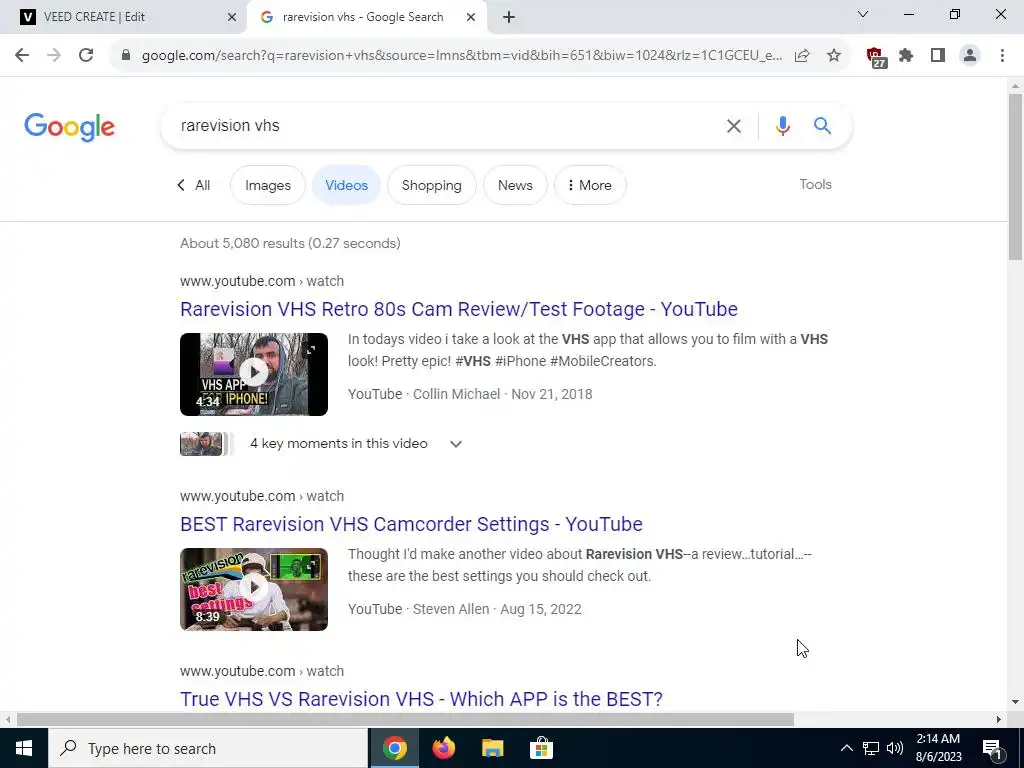Click the address bar URL
1024x768 pixels.
[461, 56]
